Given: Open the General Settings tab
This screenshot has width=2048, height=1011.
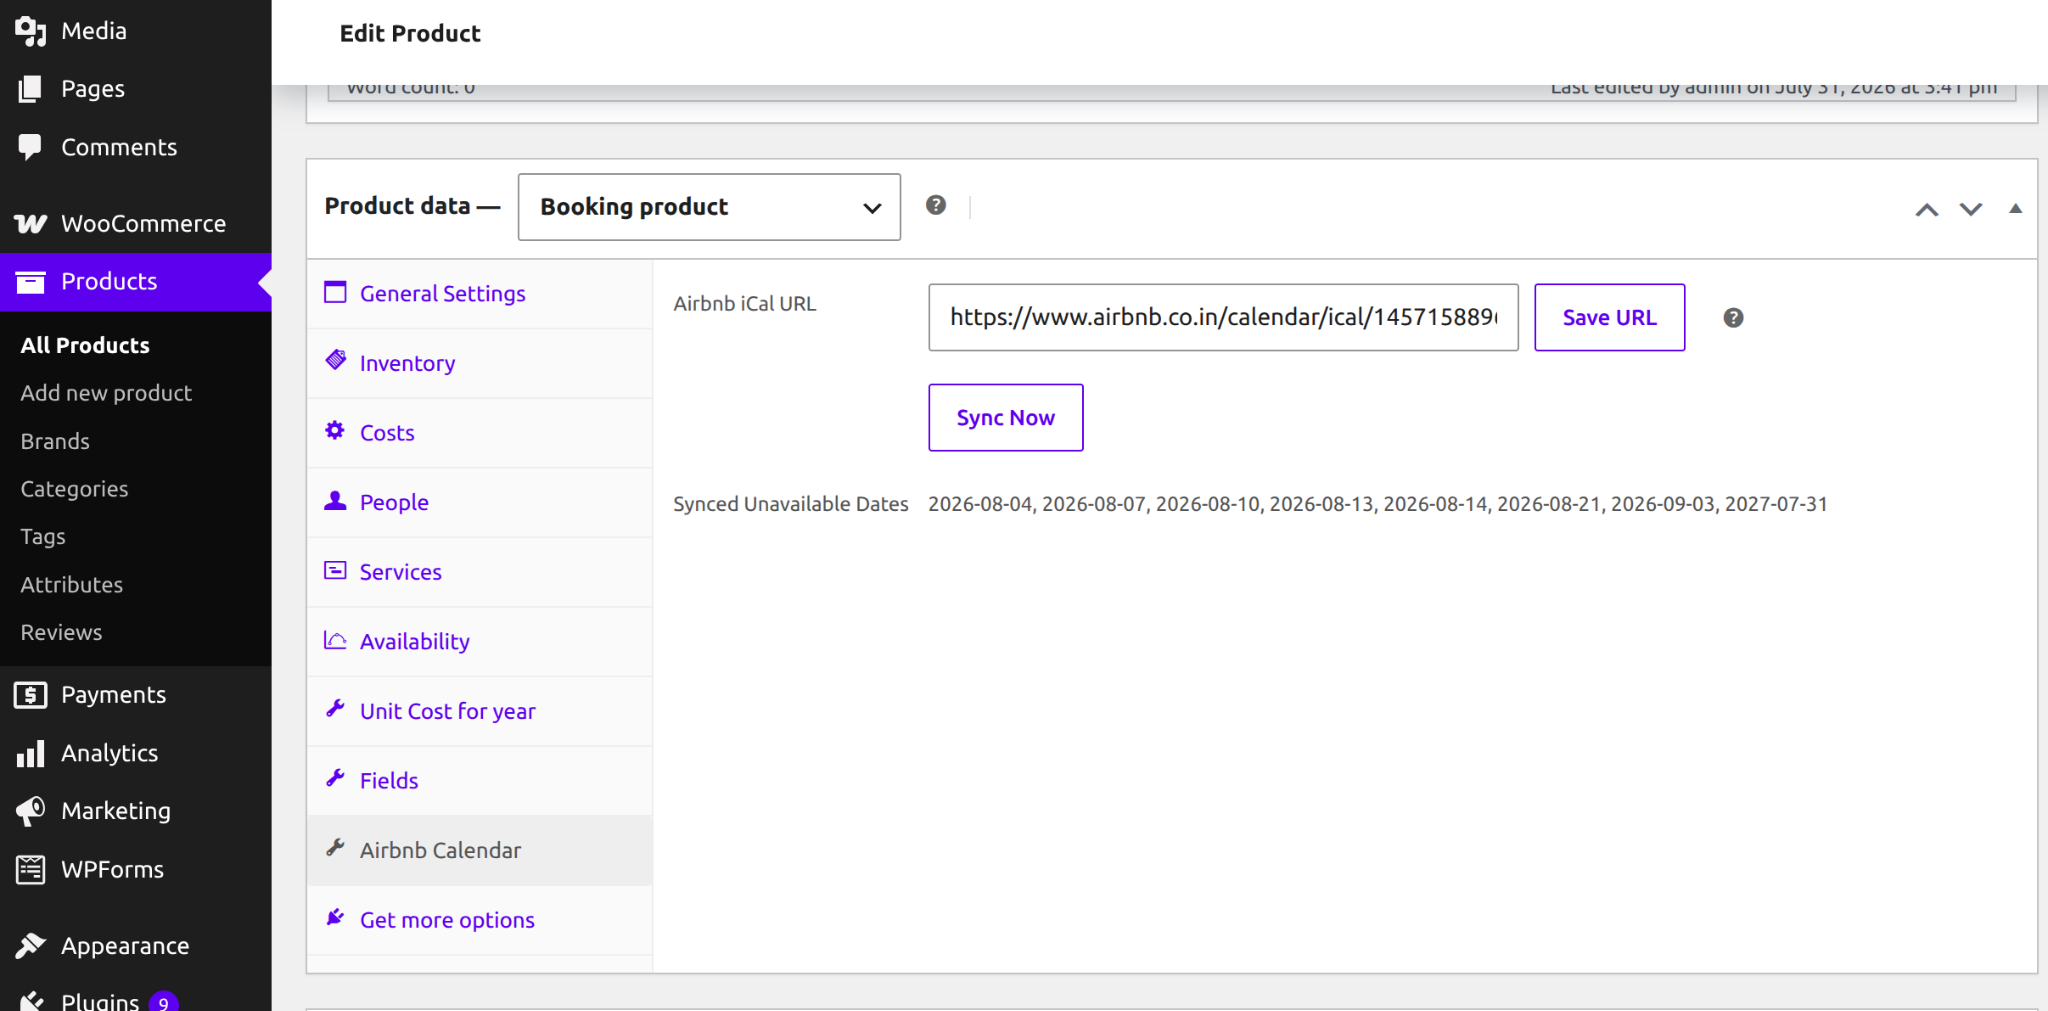Looking at the screenshot, I should point(480,294).
